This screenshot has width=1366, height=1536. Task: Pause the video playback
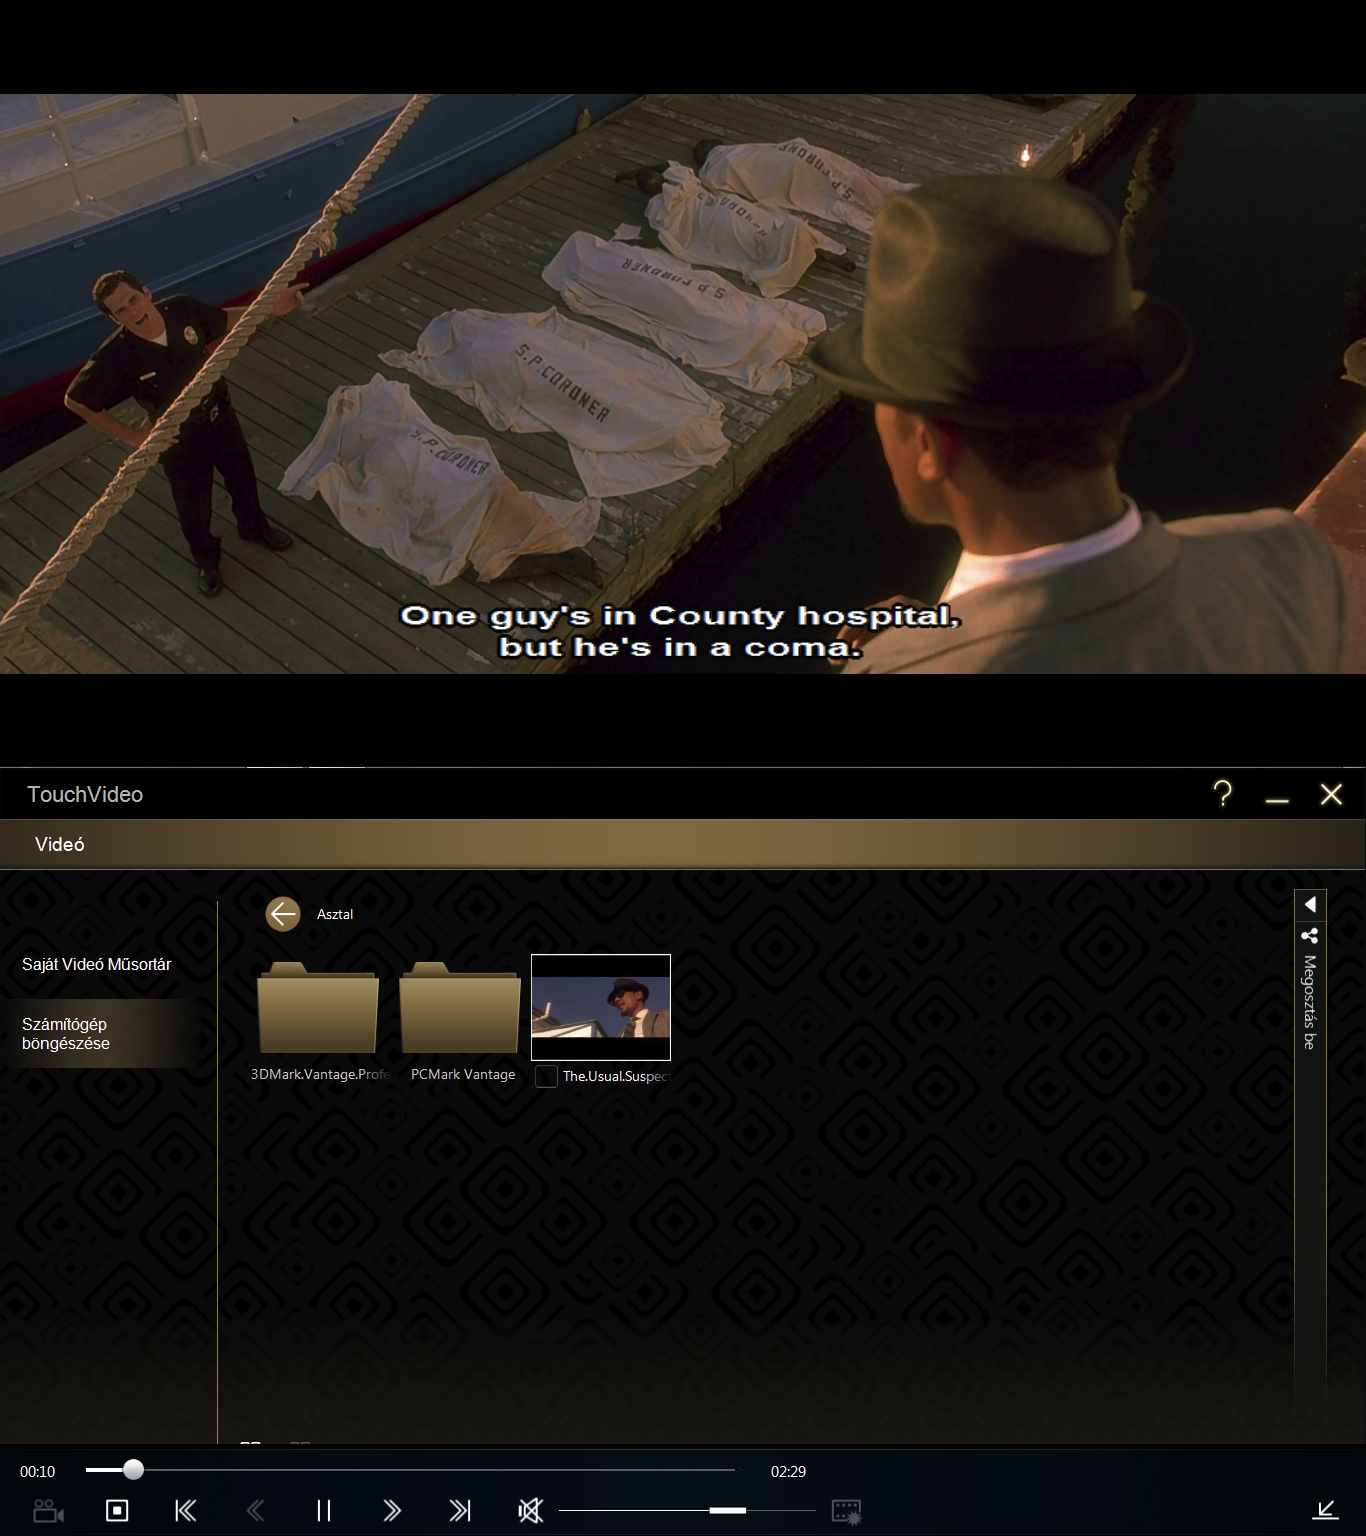click(323, 1510)
